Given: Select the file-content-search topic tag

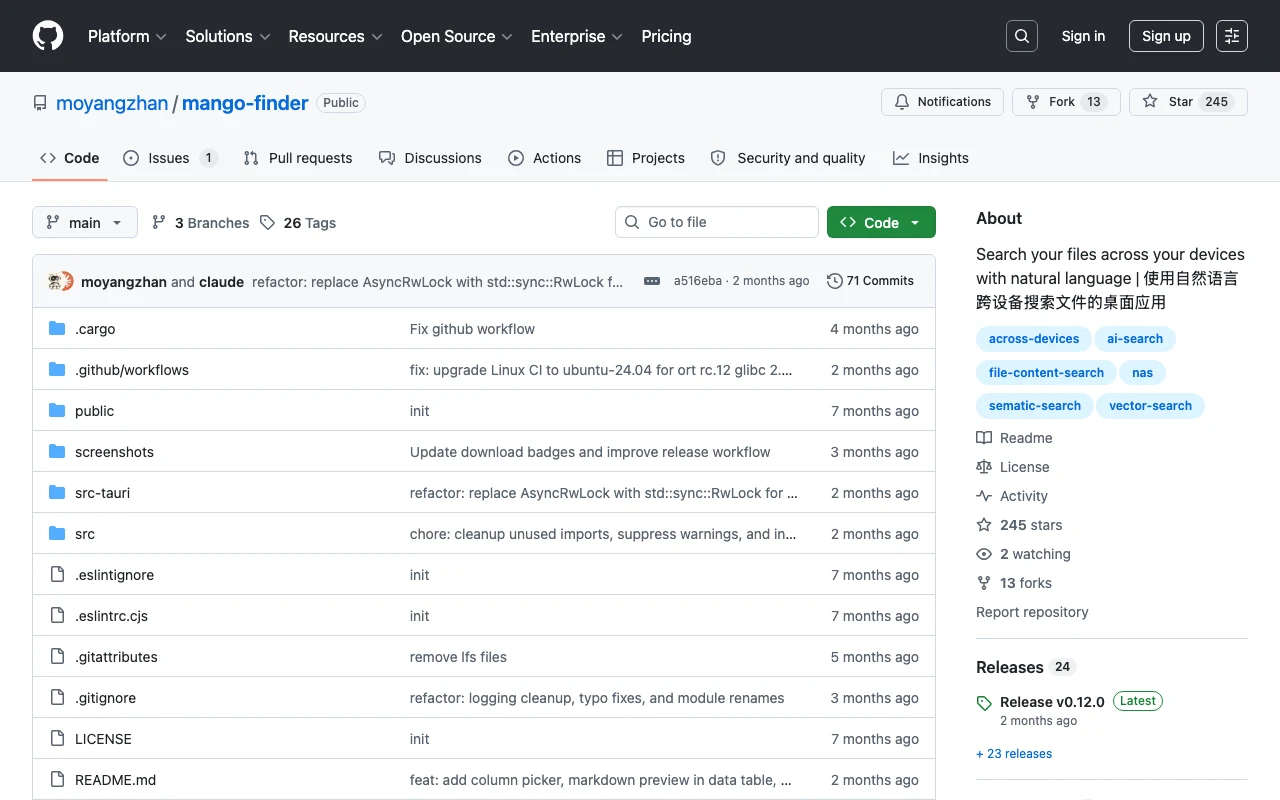Looking at the screenshot, I should pos(1046,373).
